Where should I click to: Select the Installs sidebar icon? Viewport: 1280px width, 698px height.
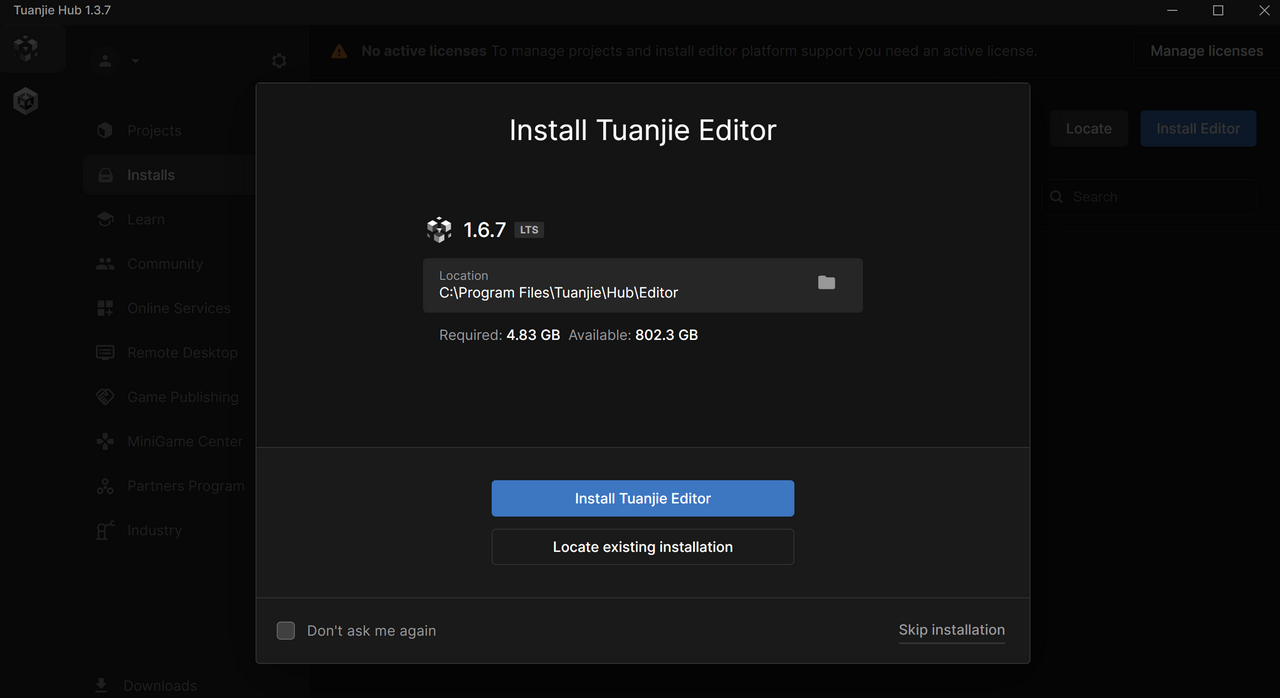tap(104, 174)
